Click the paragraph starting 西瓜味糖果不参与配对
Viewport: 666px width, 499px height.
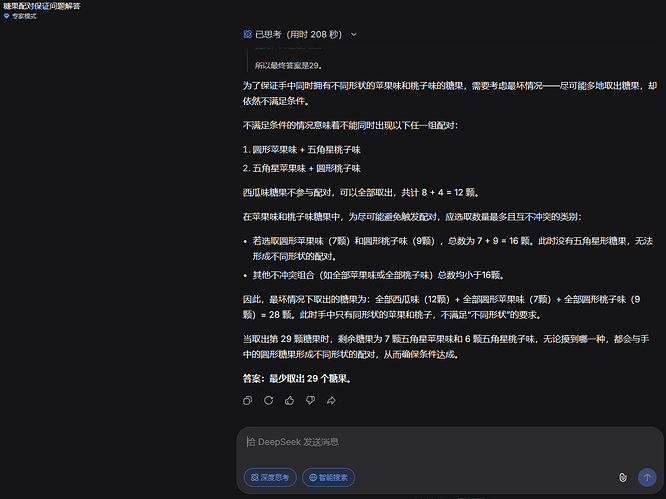361,192
